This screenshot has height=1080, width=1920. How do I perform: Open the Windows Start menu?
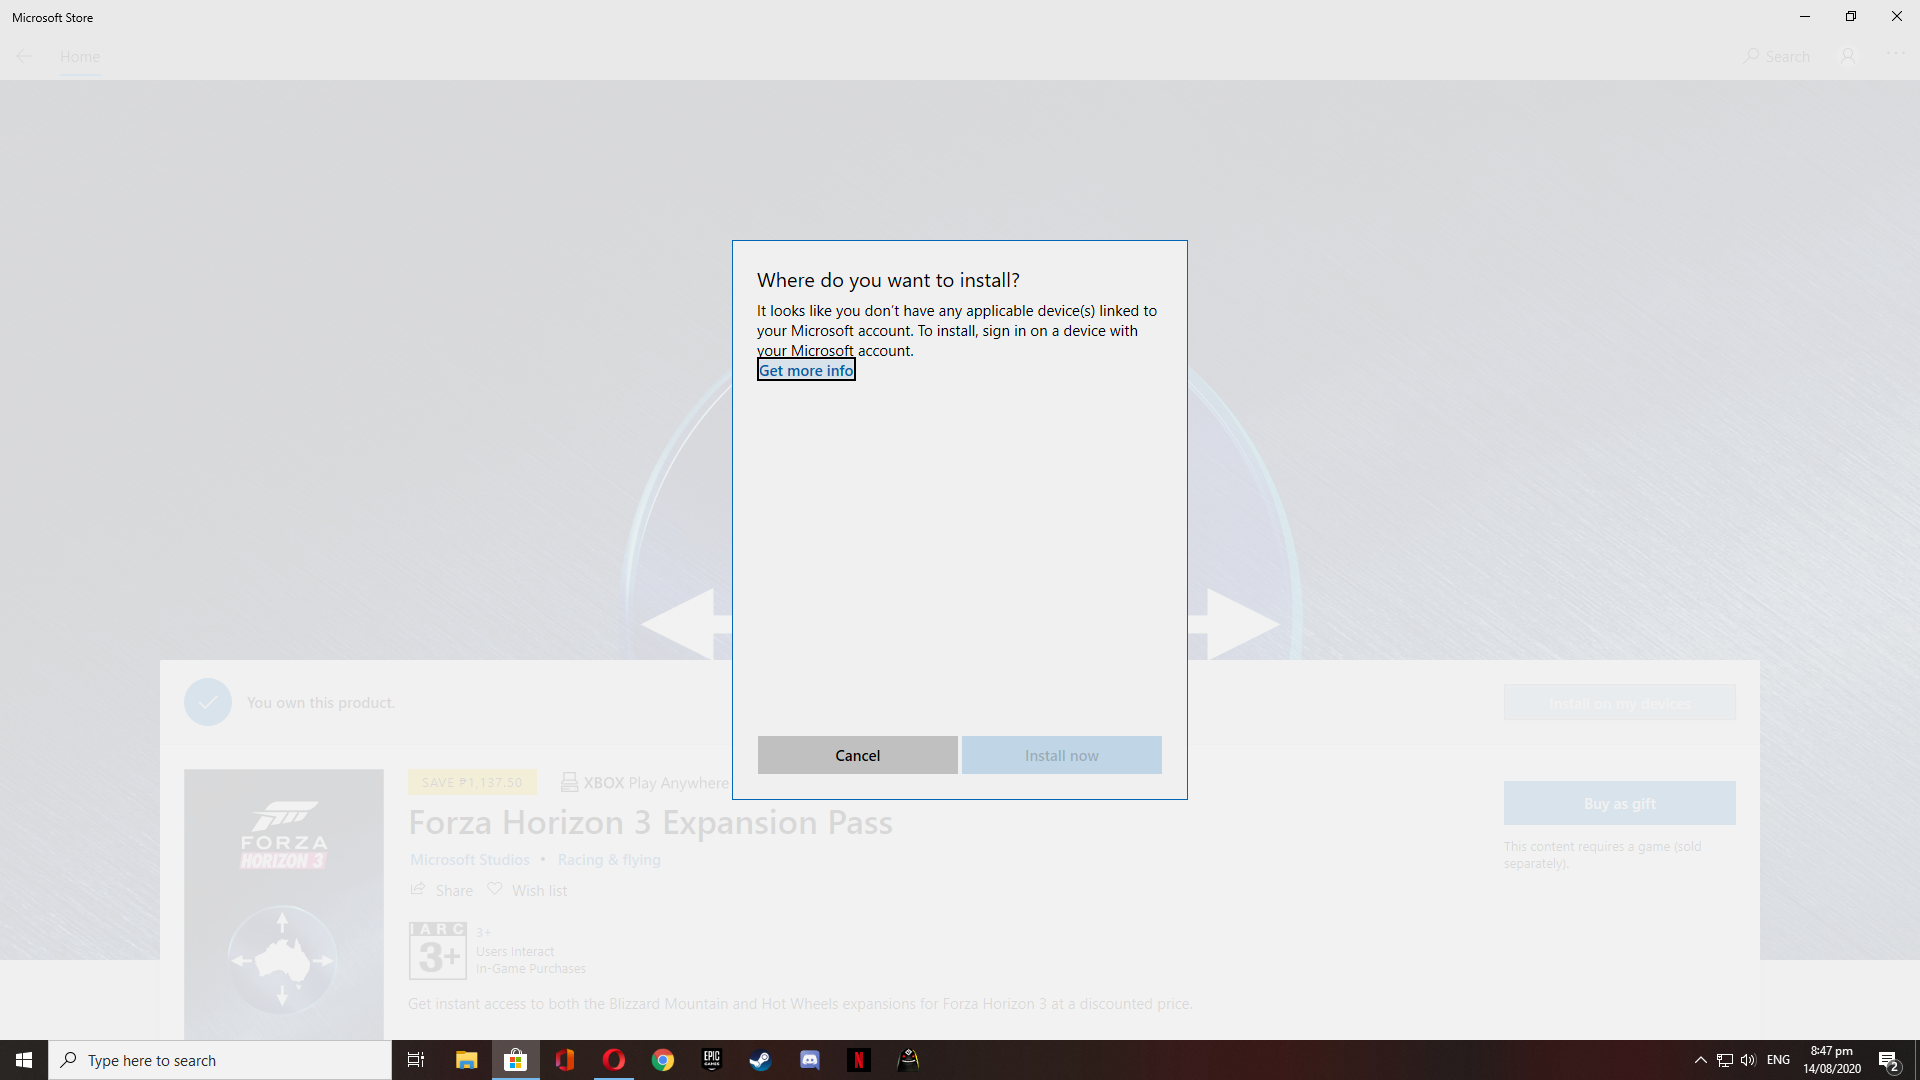coord(24,1060)
